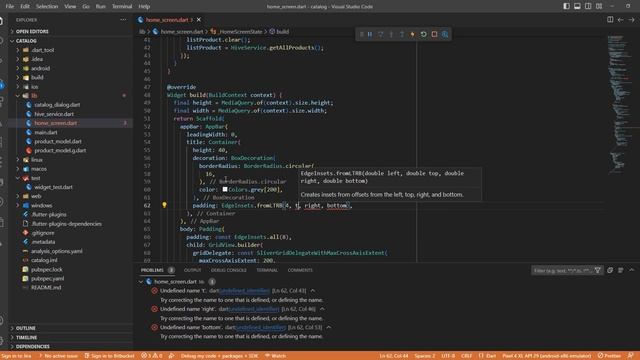Switch to the Comments panel tab
This screenshot has width=640, height=360.
coord(300,270)
